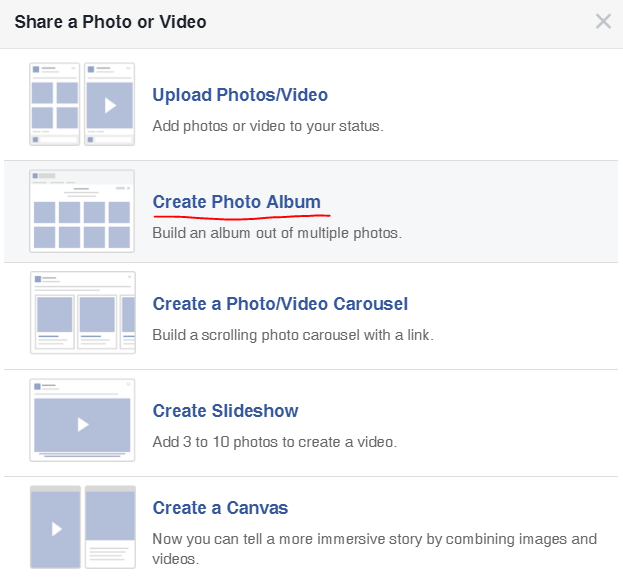Click the carousel layout icon
The width and height of the screenshot is (623, 585).
(82, 312)
